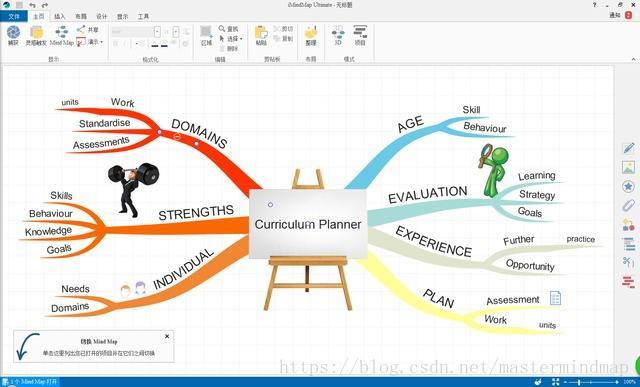Open the shapes icon in right sidebar
Viewport: 640px width, 387px height.
click(x=629, y=225)
